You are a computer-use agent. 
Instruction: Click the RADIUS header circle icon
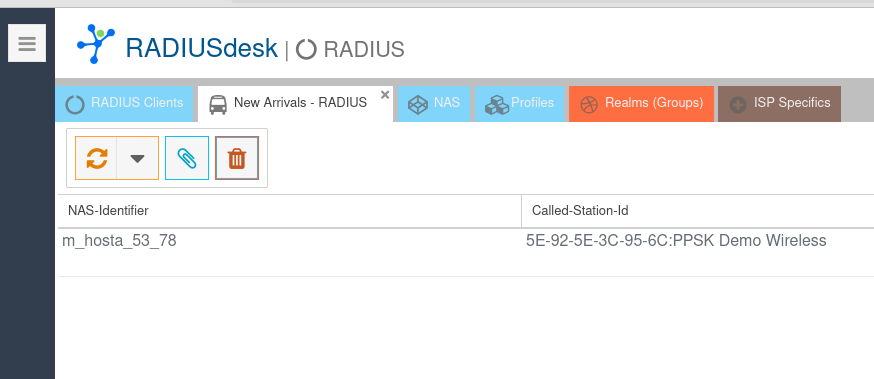point(306,49)
